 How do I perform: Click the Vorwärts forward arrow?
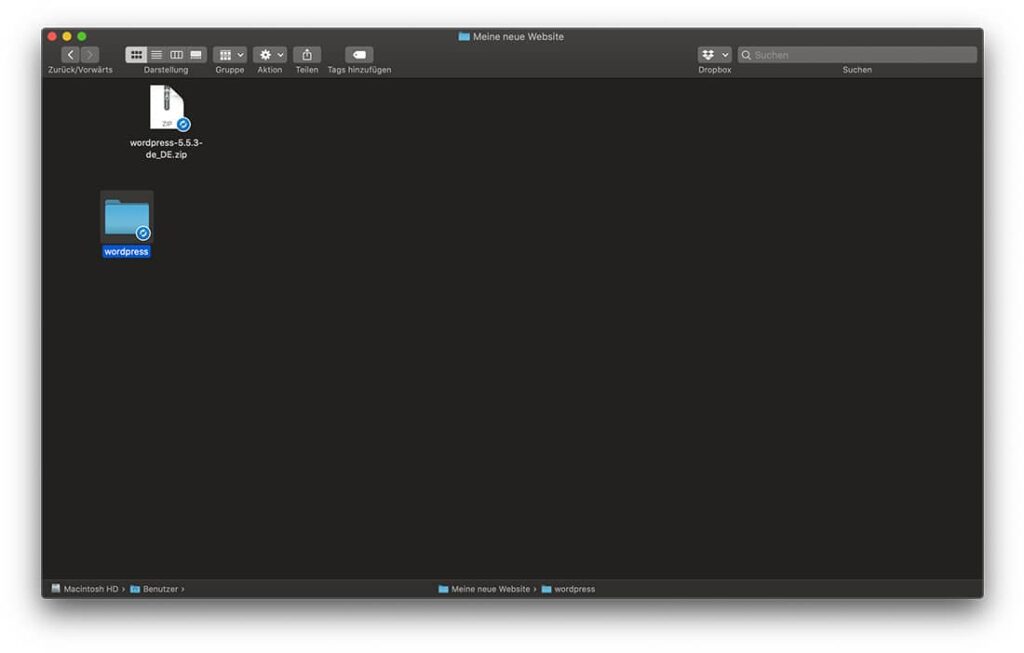[x=90, y=55]
